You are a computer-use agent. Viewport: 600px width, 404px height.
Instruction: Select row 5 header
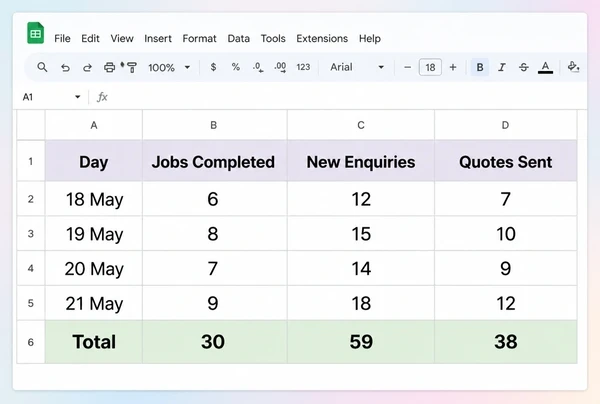31,303
